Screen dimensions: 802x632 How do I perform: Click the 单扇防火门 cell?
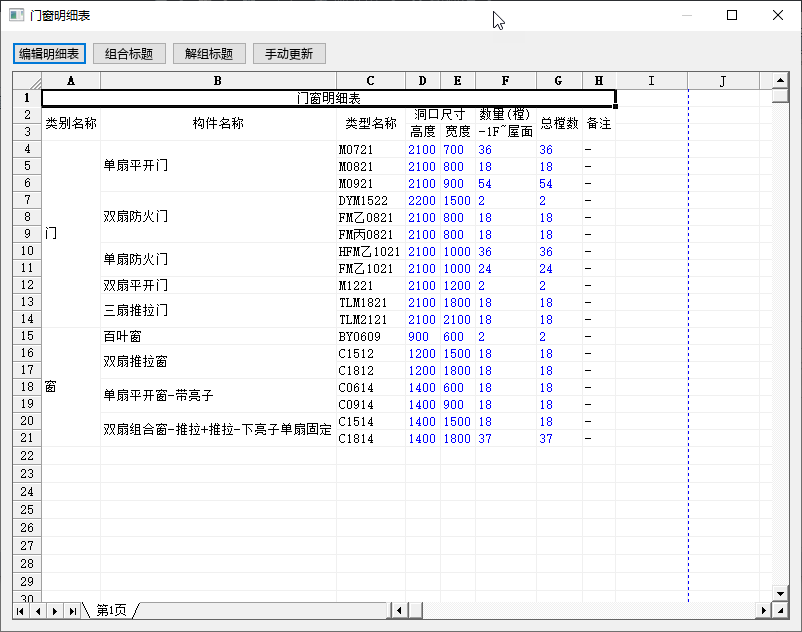tap(218, 259)
